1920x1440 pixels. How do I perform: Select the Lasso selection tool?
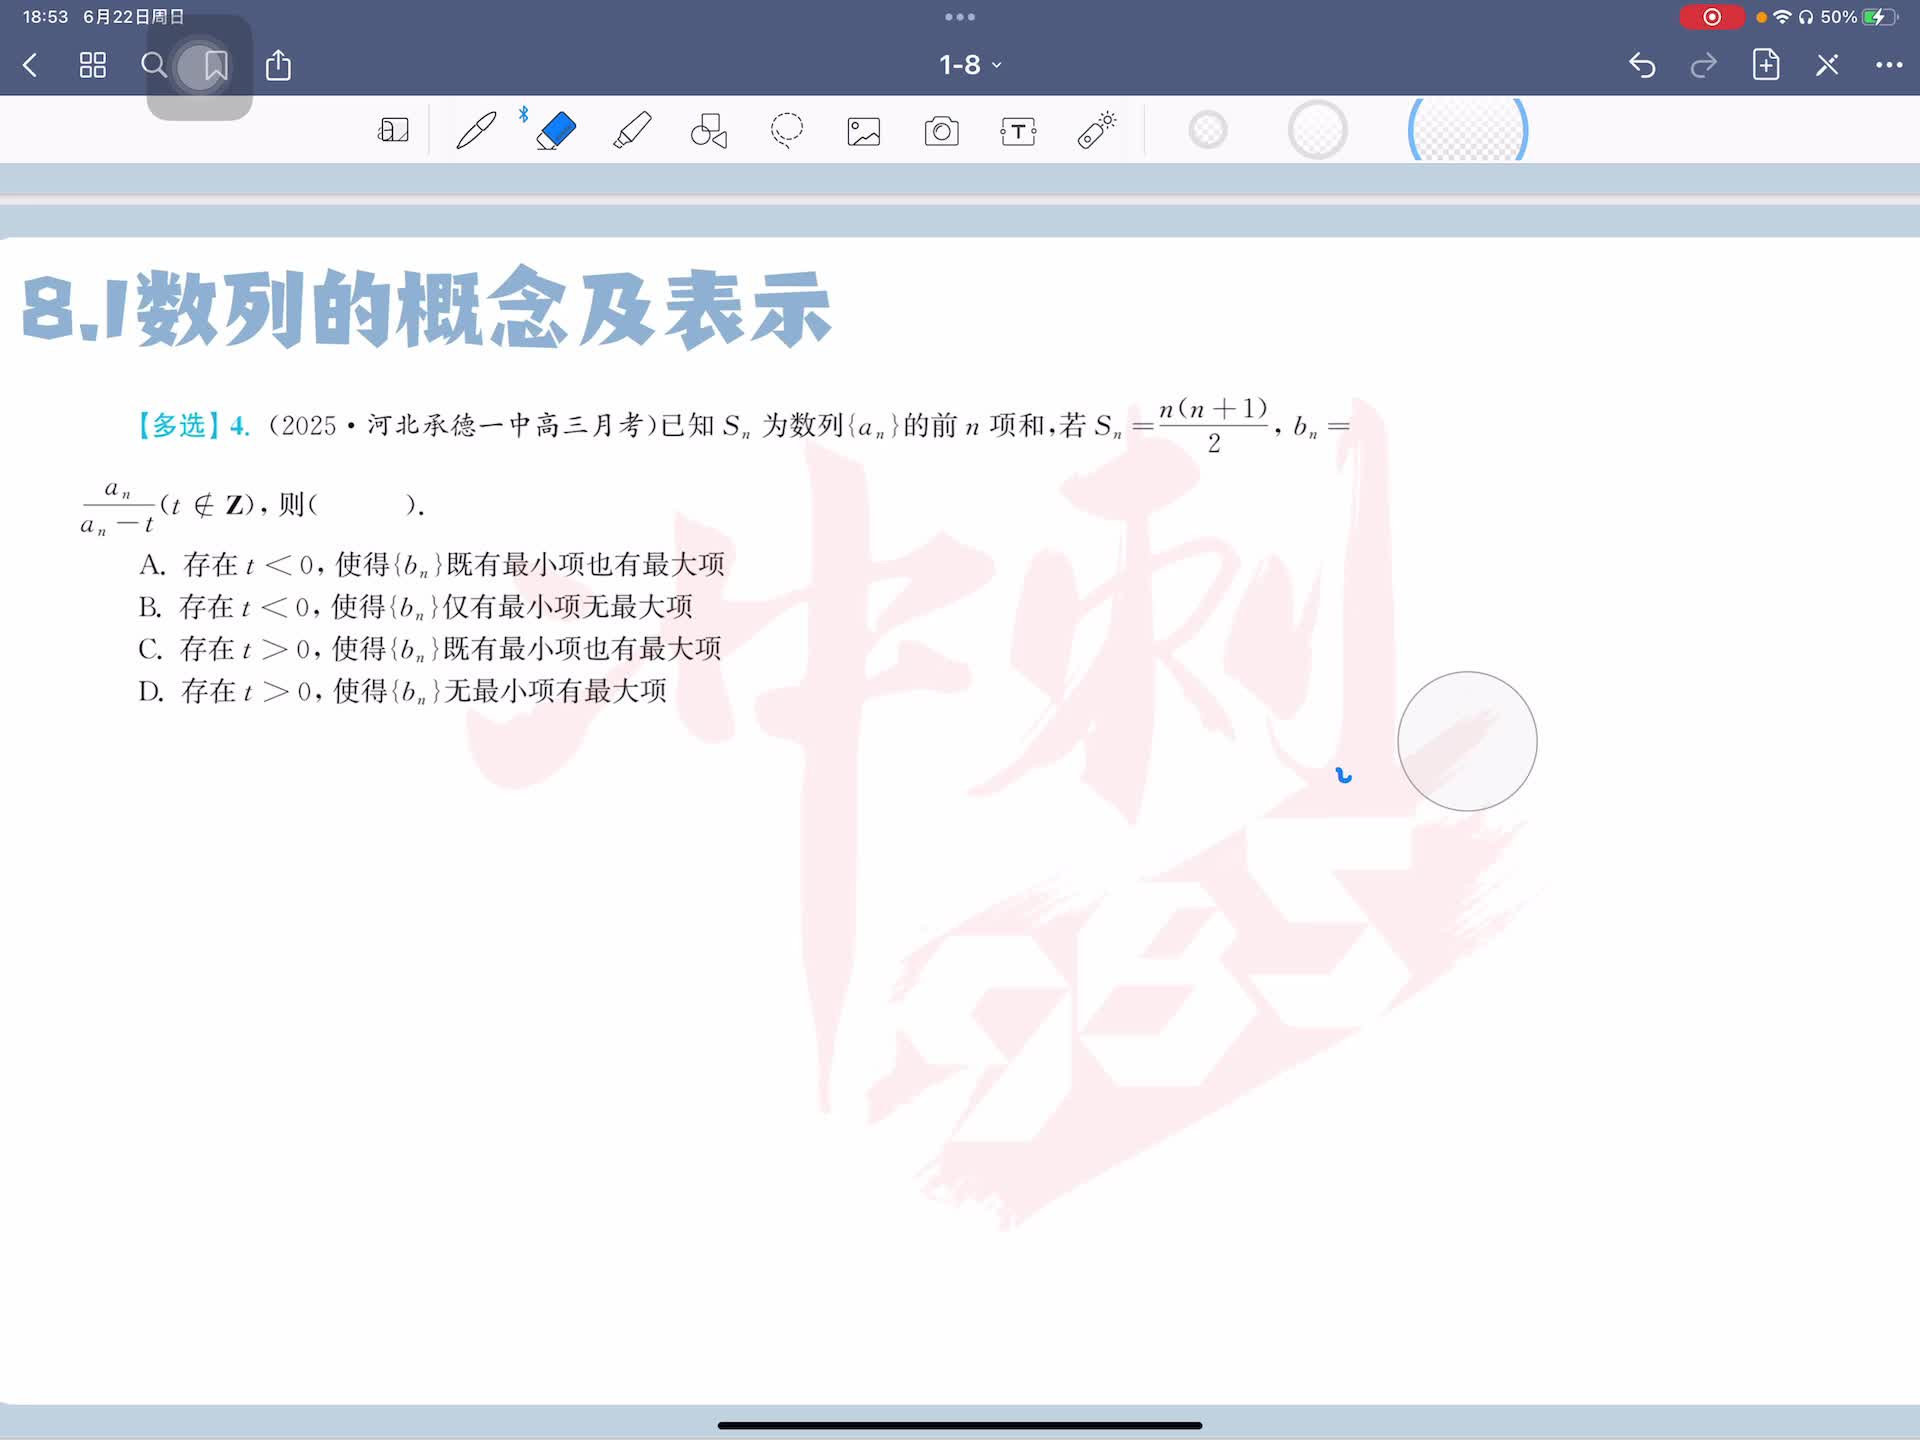pyautogui.click(x=787, y=131)
